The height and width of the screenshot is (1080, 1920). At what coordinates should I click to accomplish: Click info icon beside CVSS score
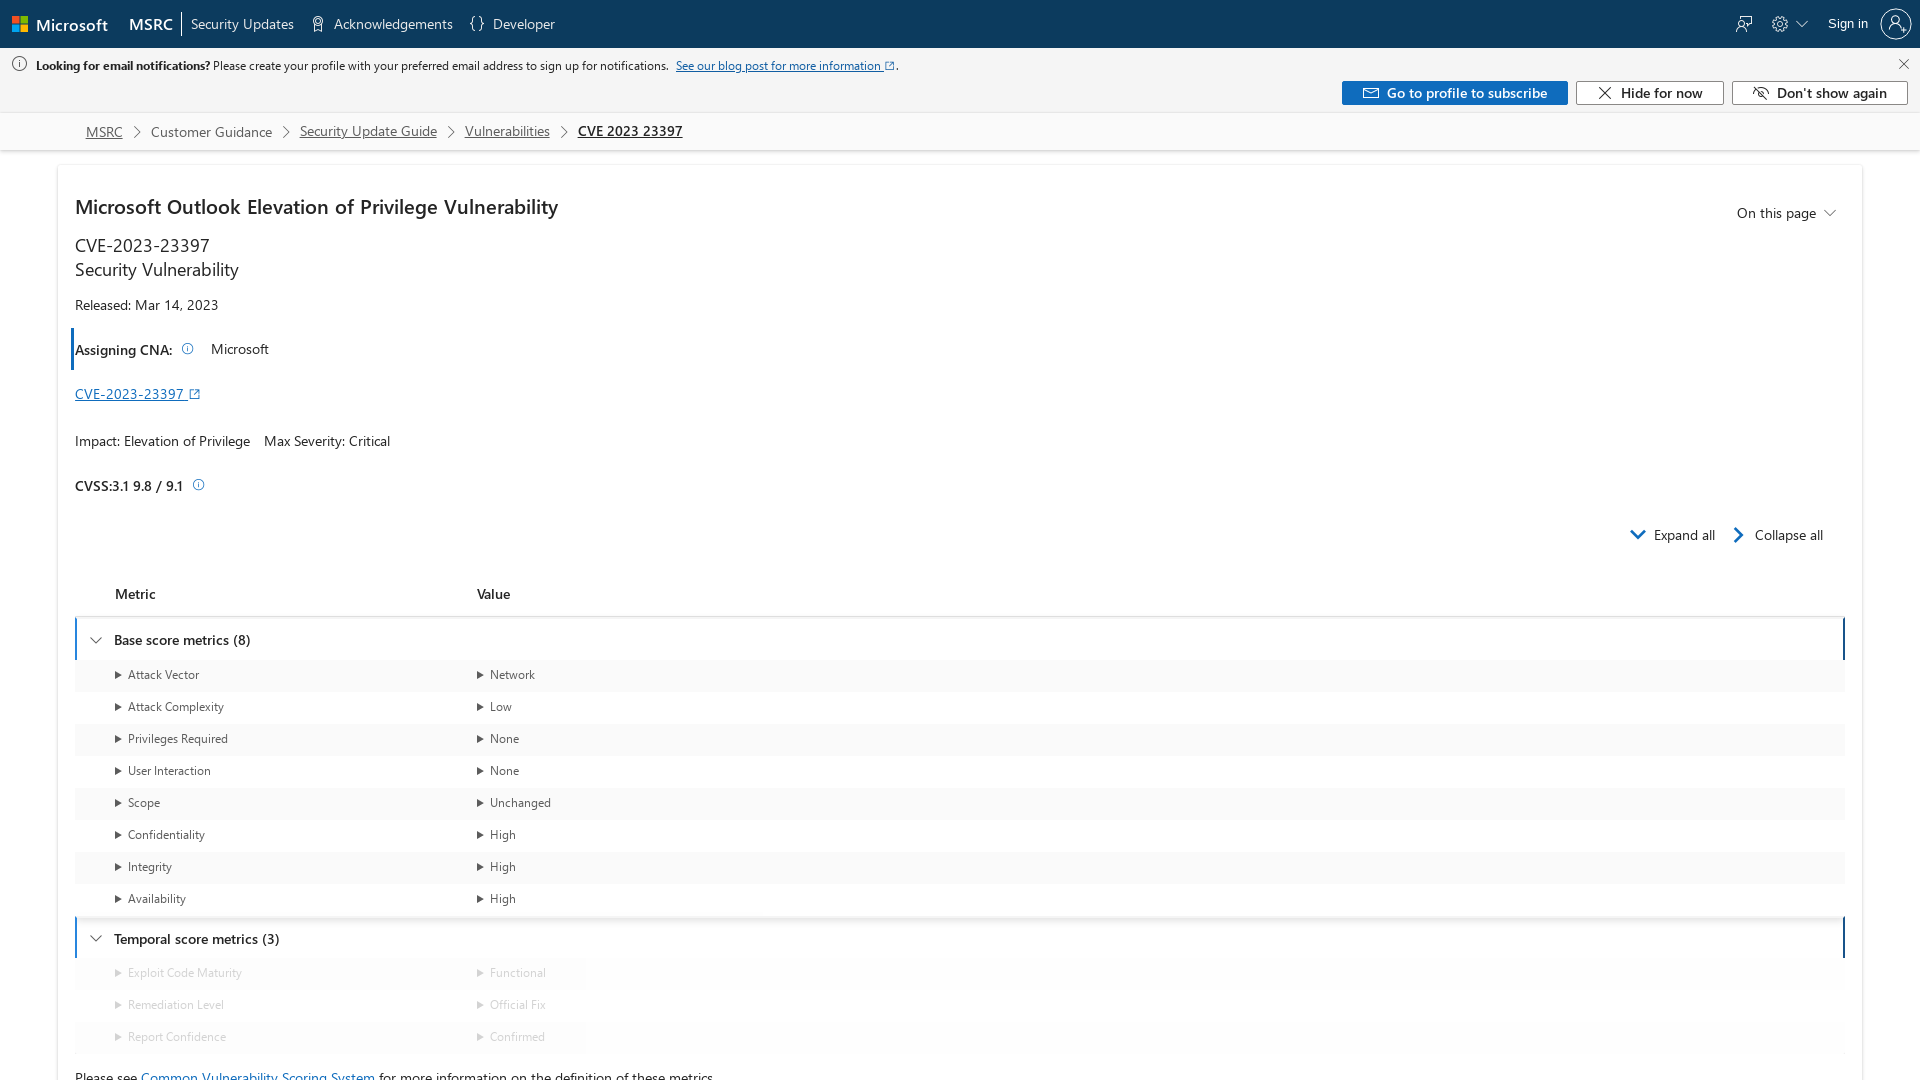pos(198,485)
